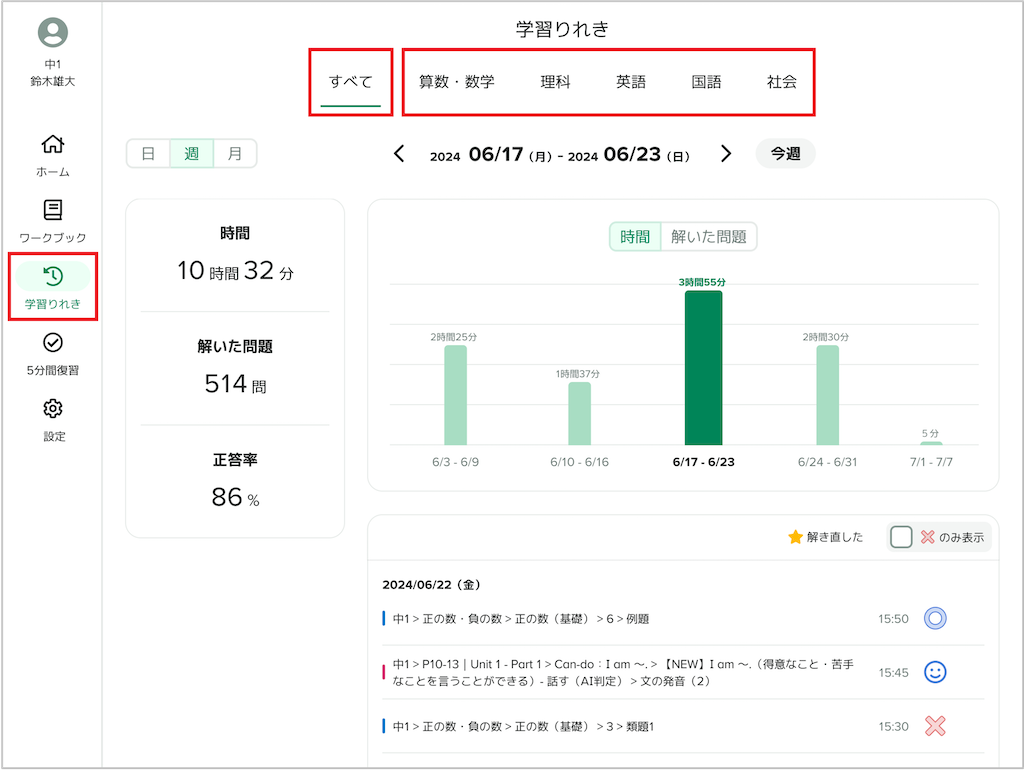Select the 英語 tab
The image size is (1024, 770).
(x=631, y=82)
